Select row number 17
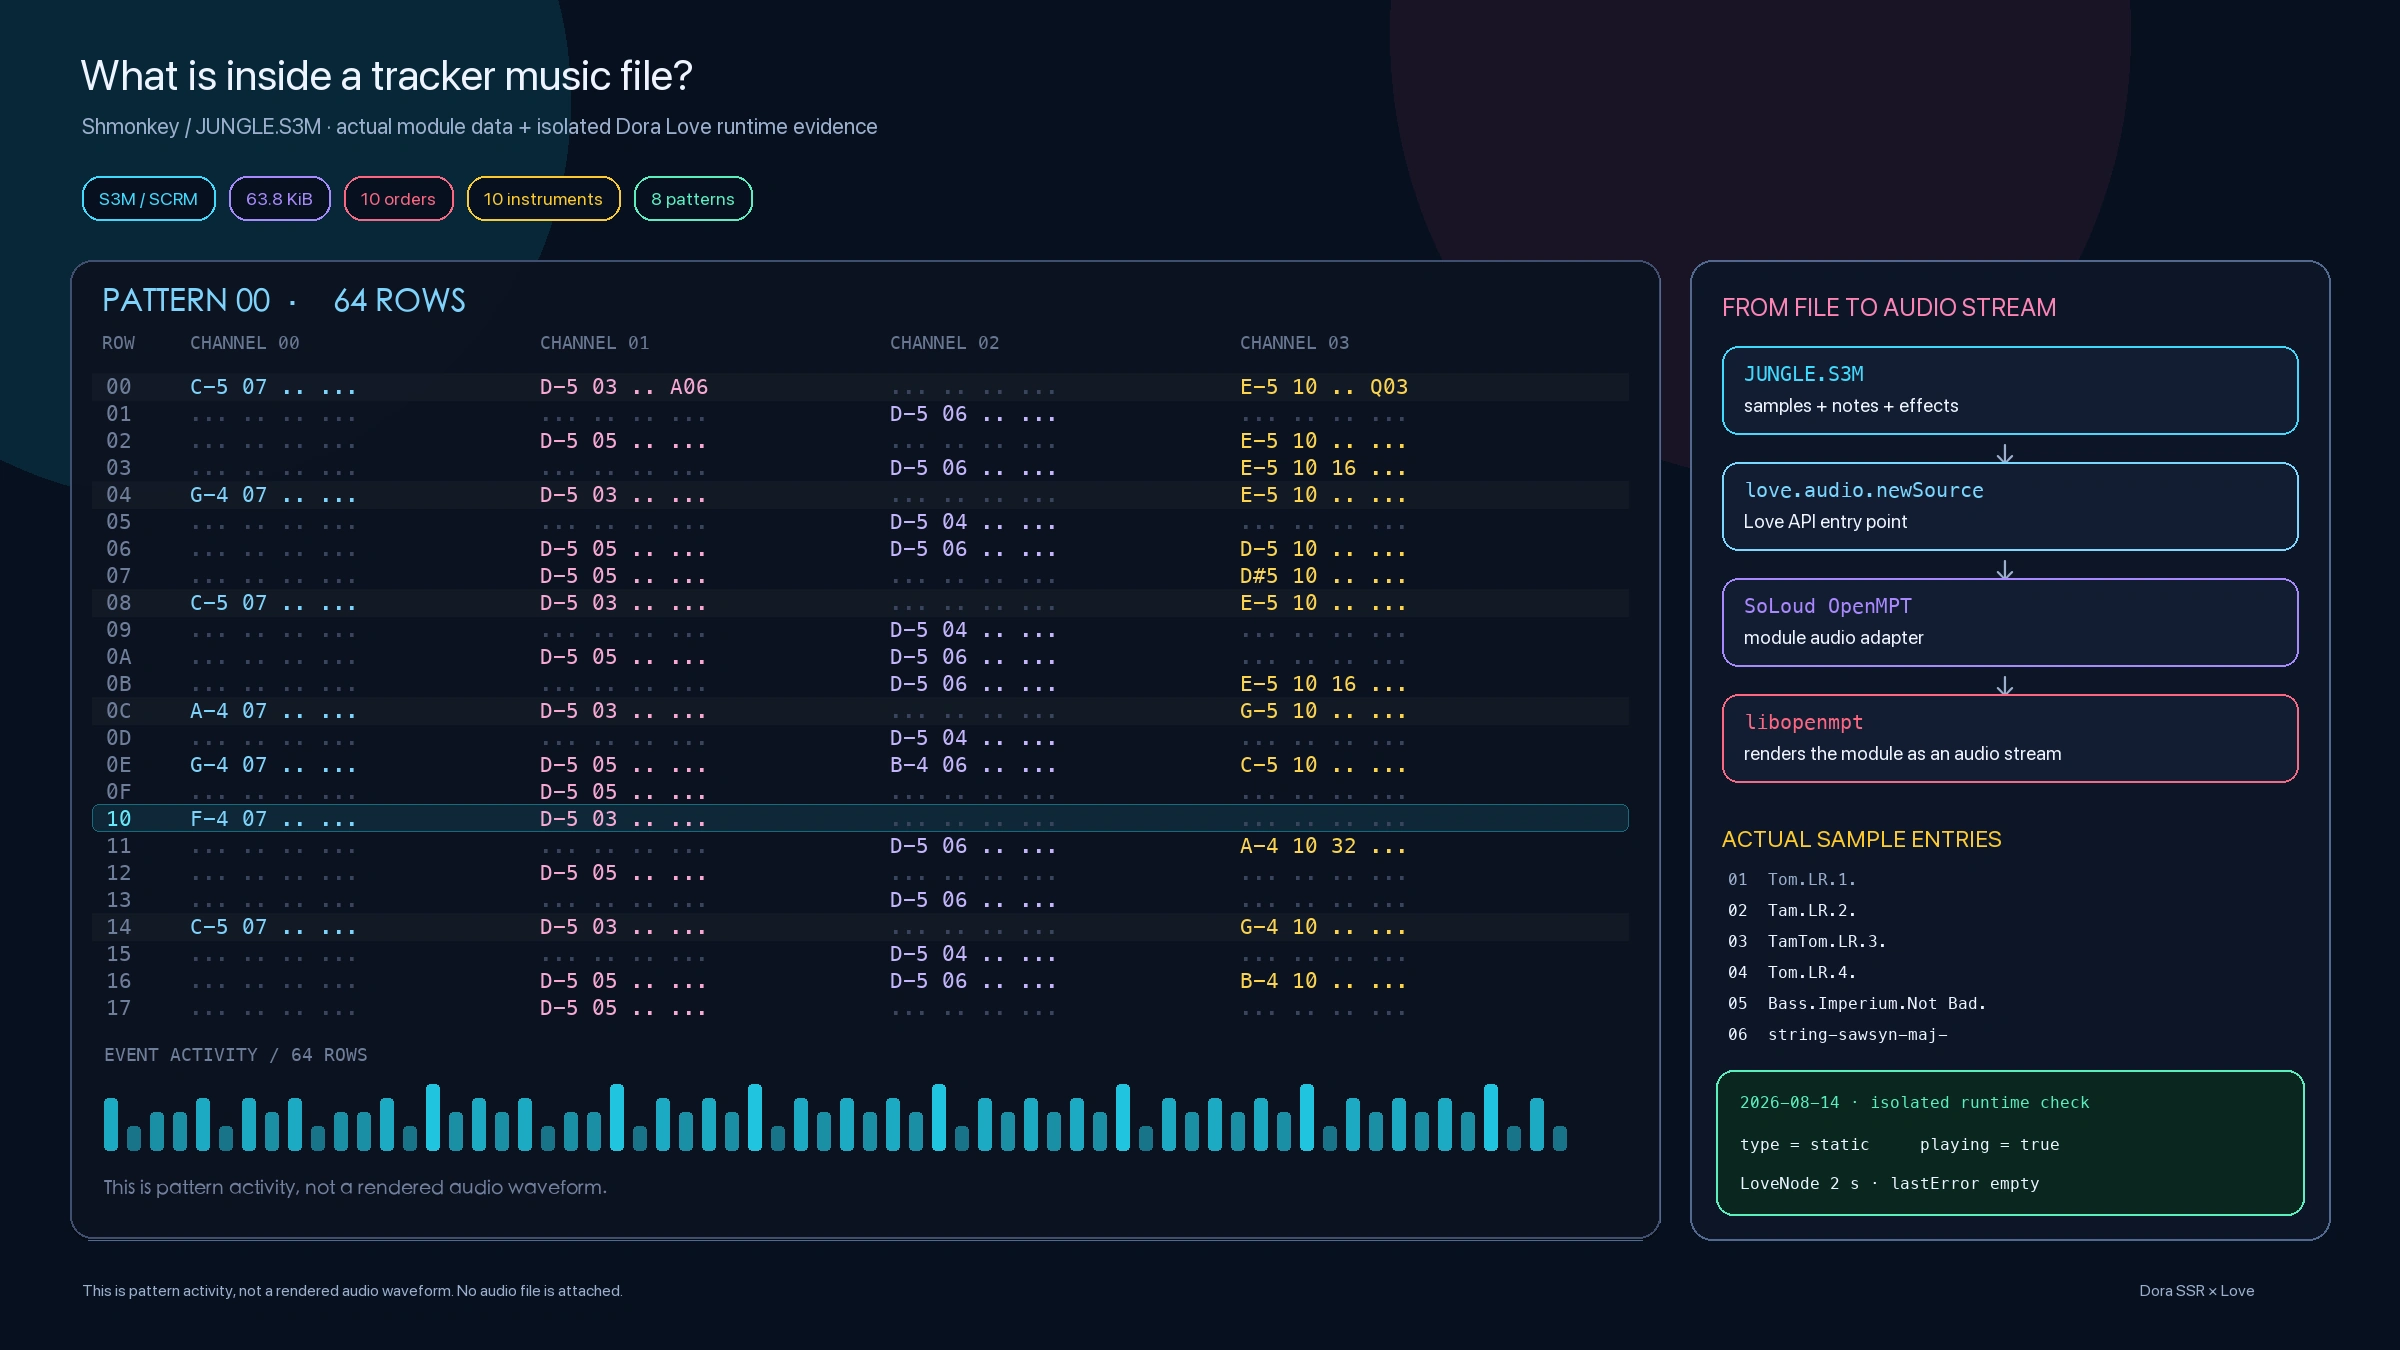Screen dimensions: 2400x1350 coord(118,1008)
